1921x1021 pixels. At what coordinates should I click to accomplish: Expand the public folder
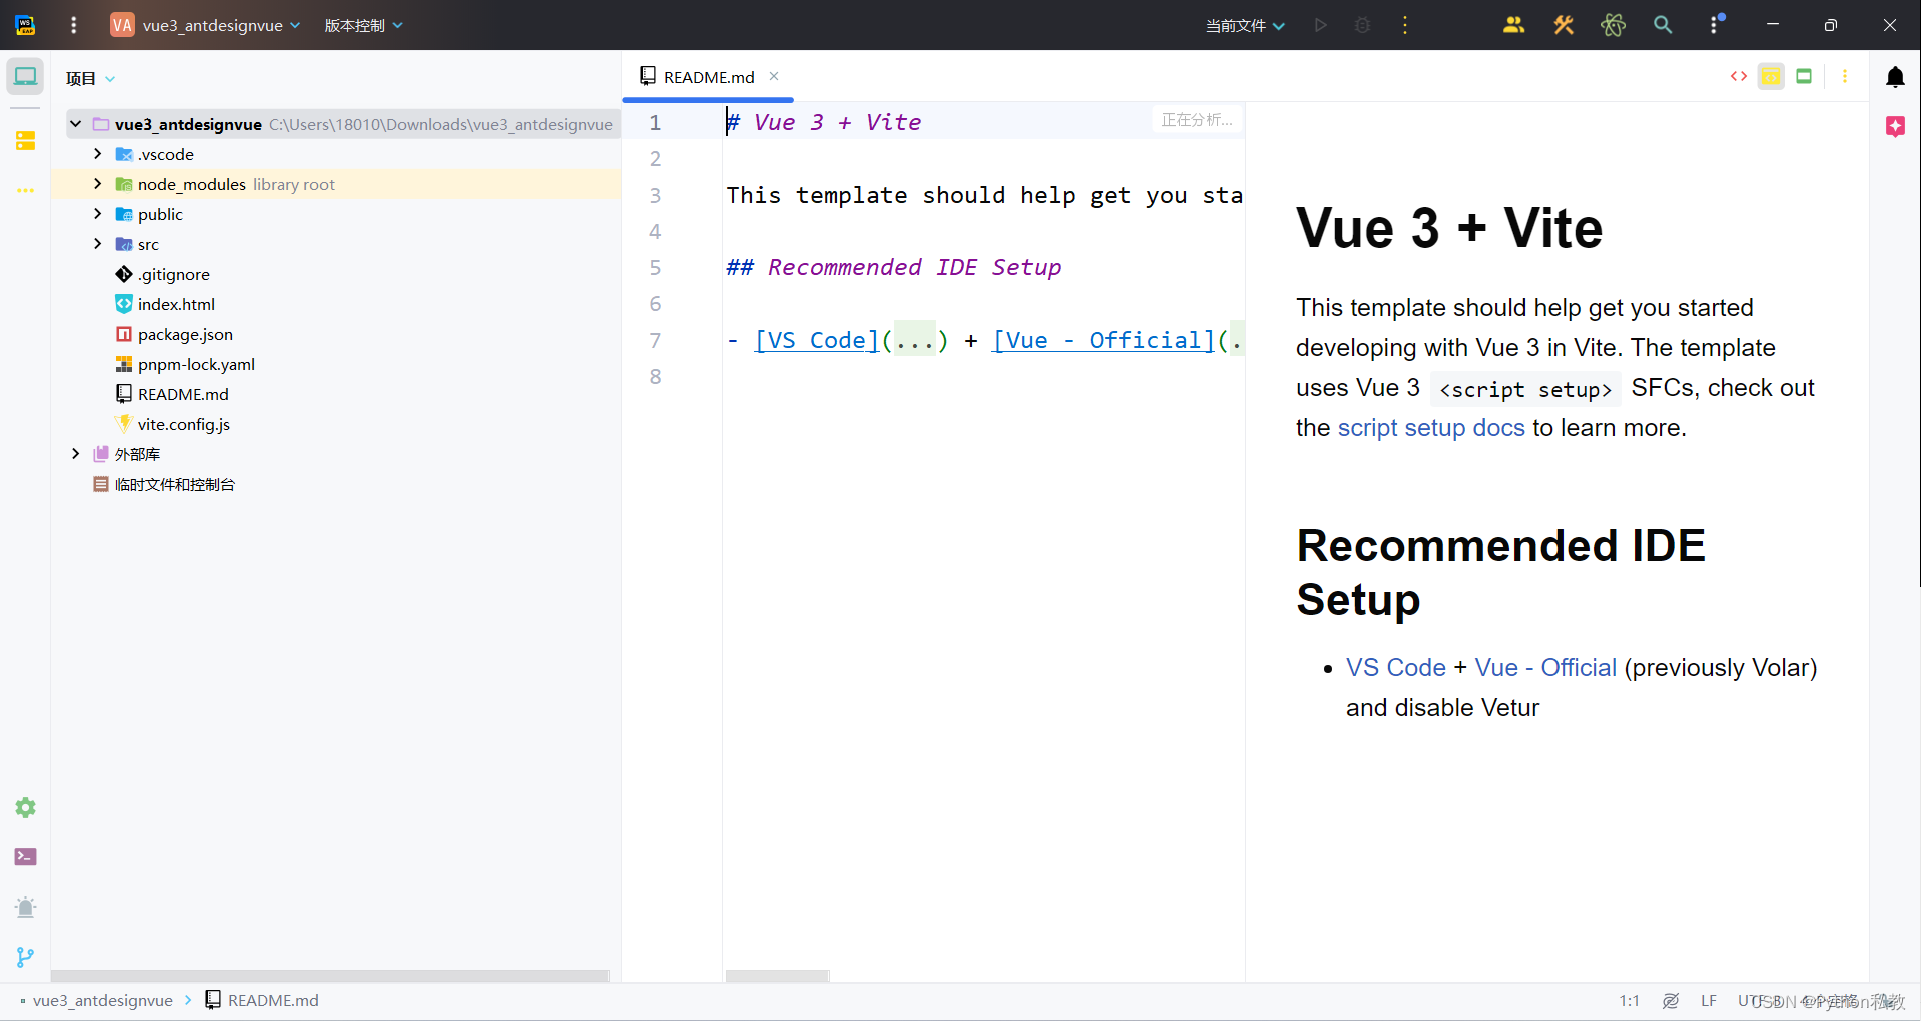coord(97,214)
